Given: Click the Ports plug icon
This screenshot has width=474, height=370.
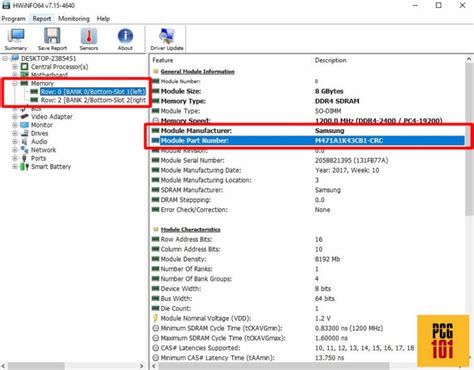Looking at the screenshot, I should [x=24, y=158].
